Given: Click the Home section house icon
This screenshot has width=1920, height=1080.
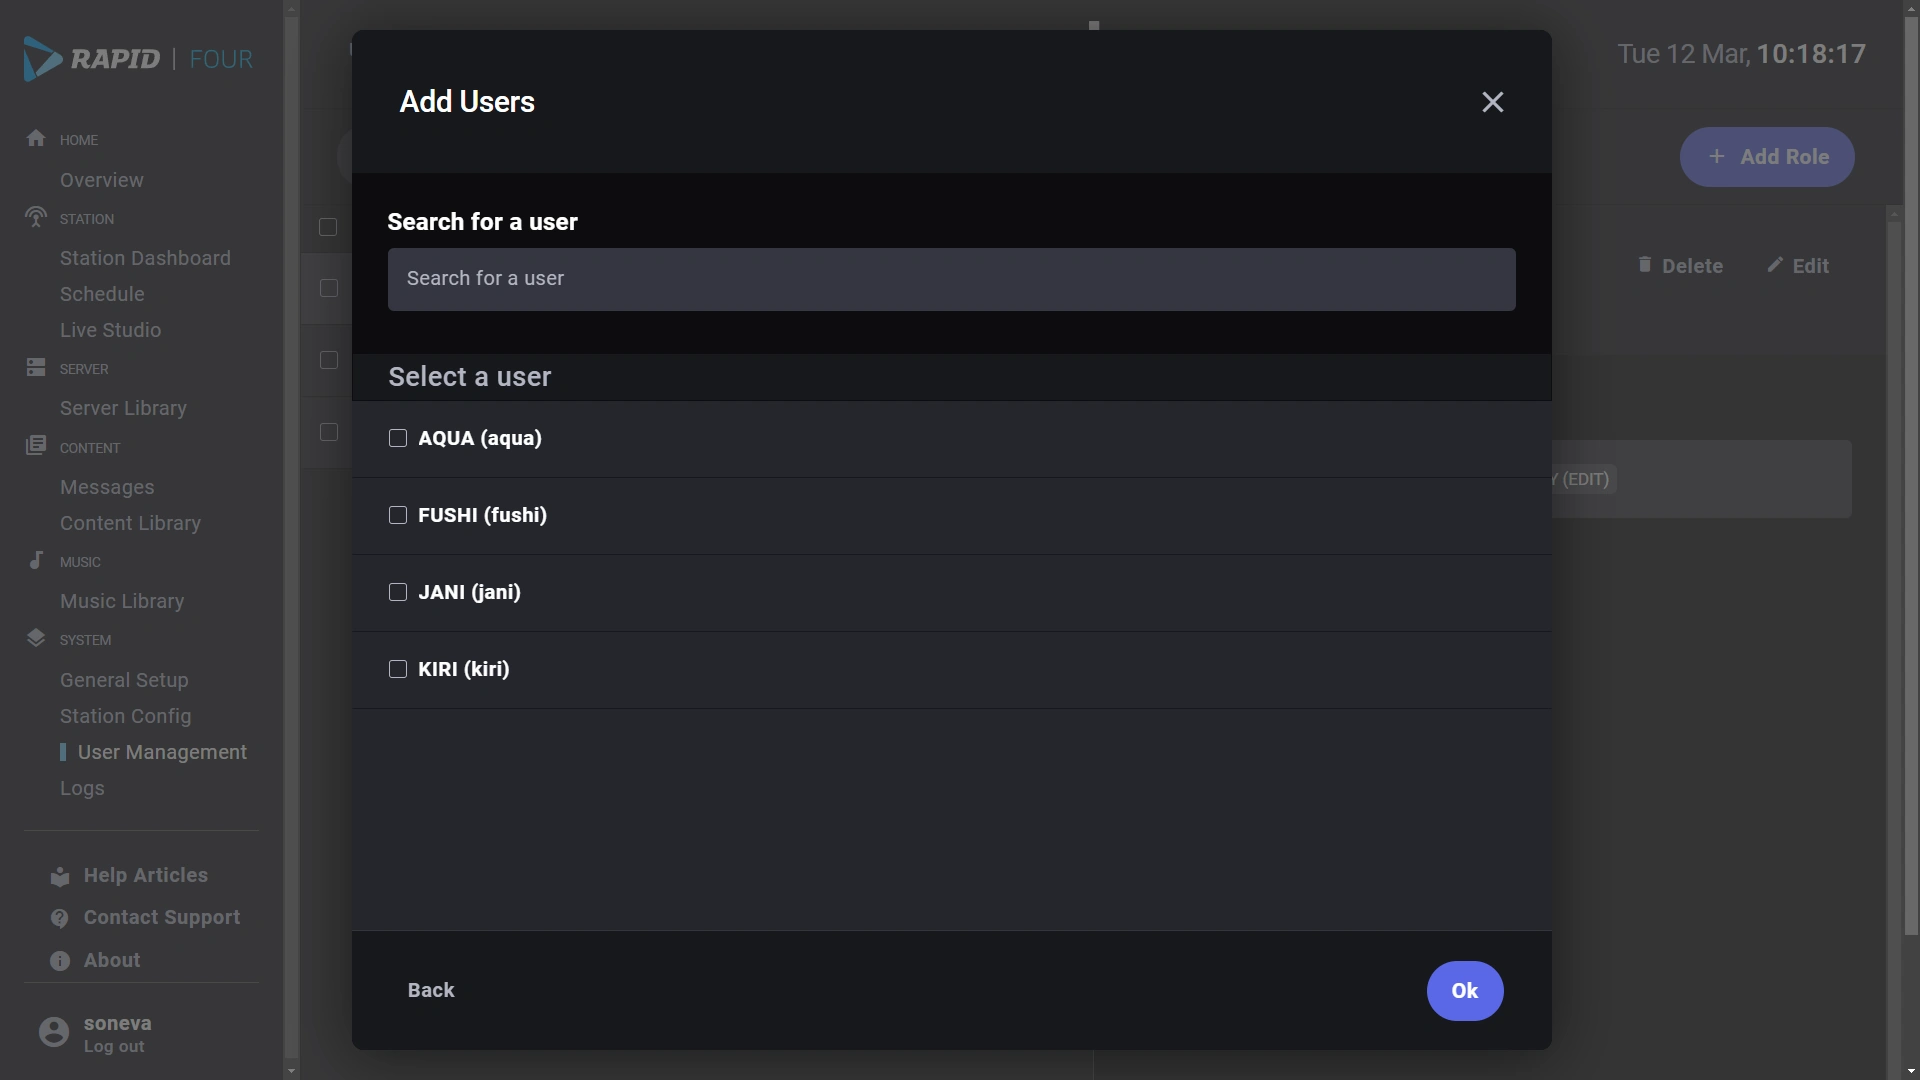Looking at the screenshot, I should [36, 138].
